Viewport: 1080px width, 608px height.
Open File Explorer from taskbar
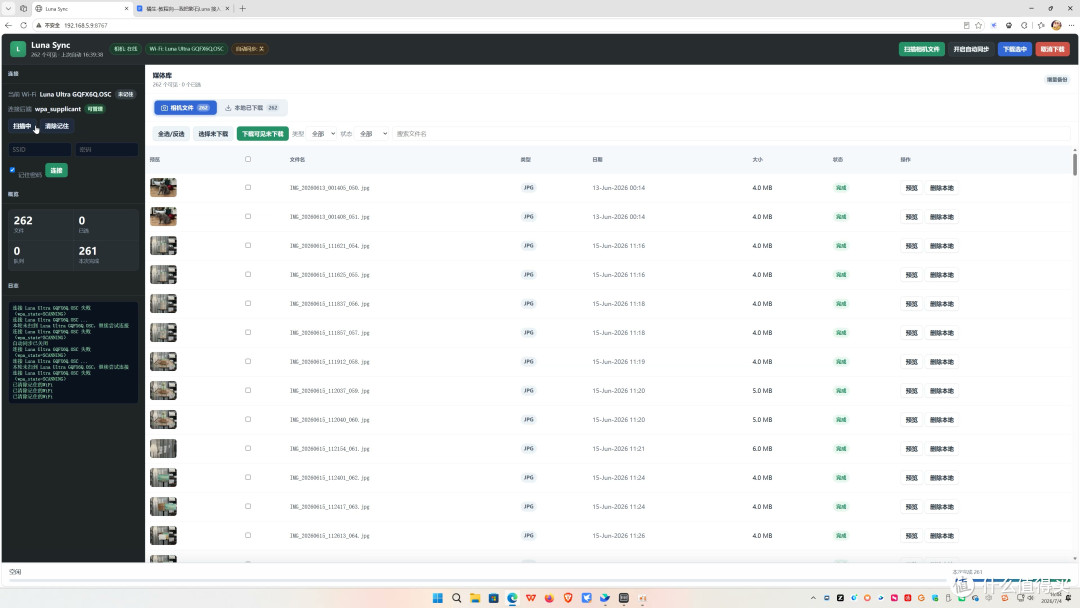tap(475, 598)
